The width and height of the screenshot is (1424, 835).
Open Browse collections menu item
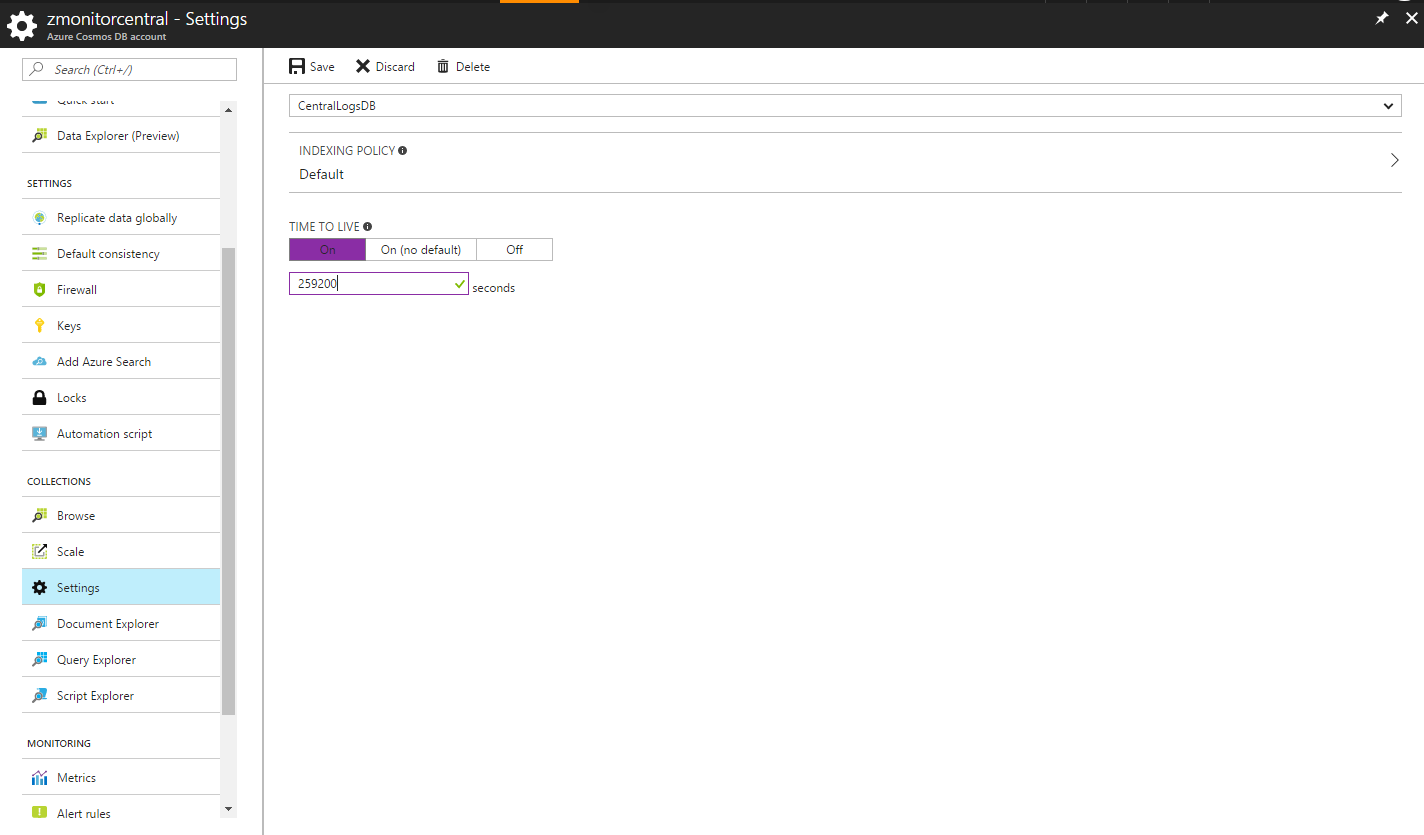pyautogui.click(x=121, y=516)
